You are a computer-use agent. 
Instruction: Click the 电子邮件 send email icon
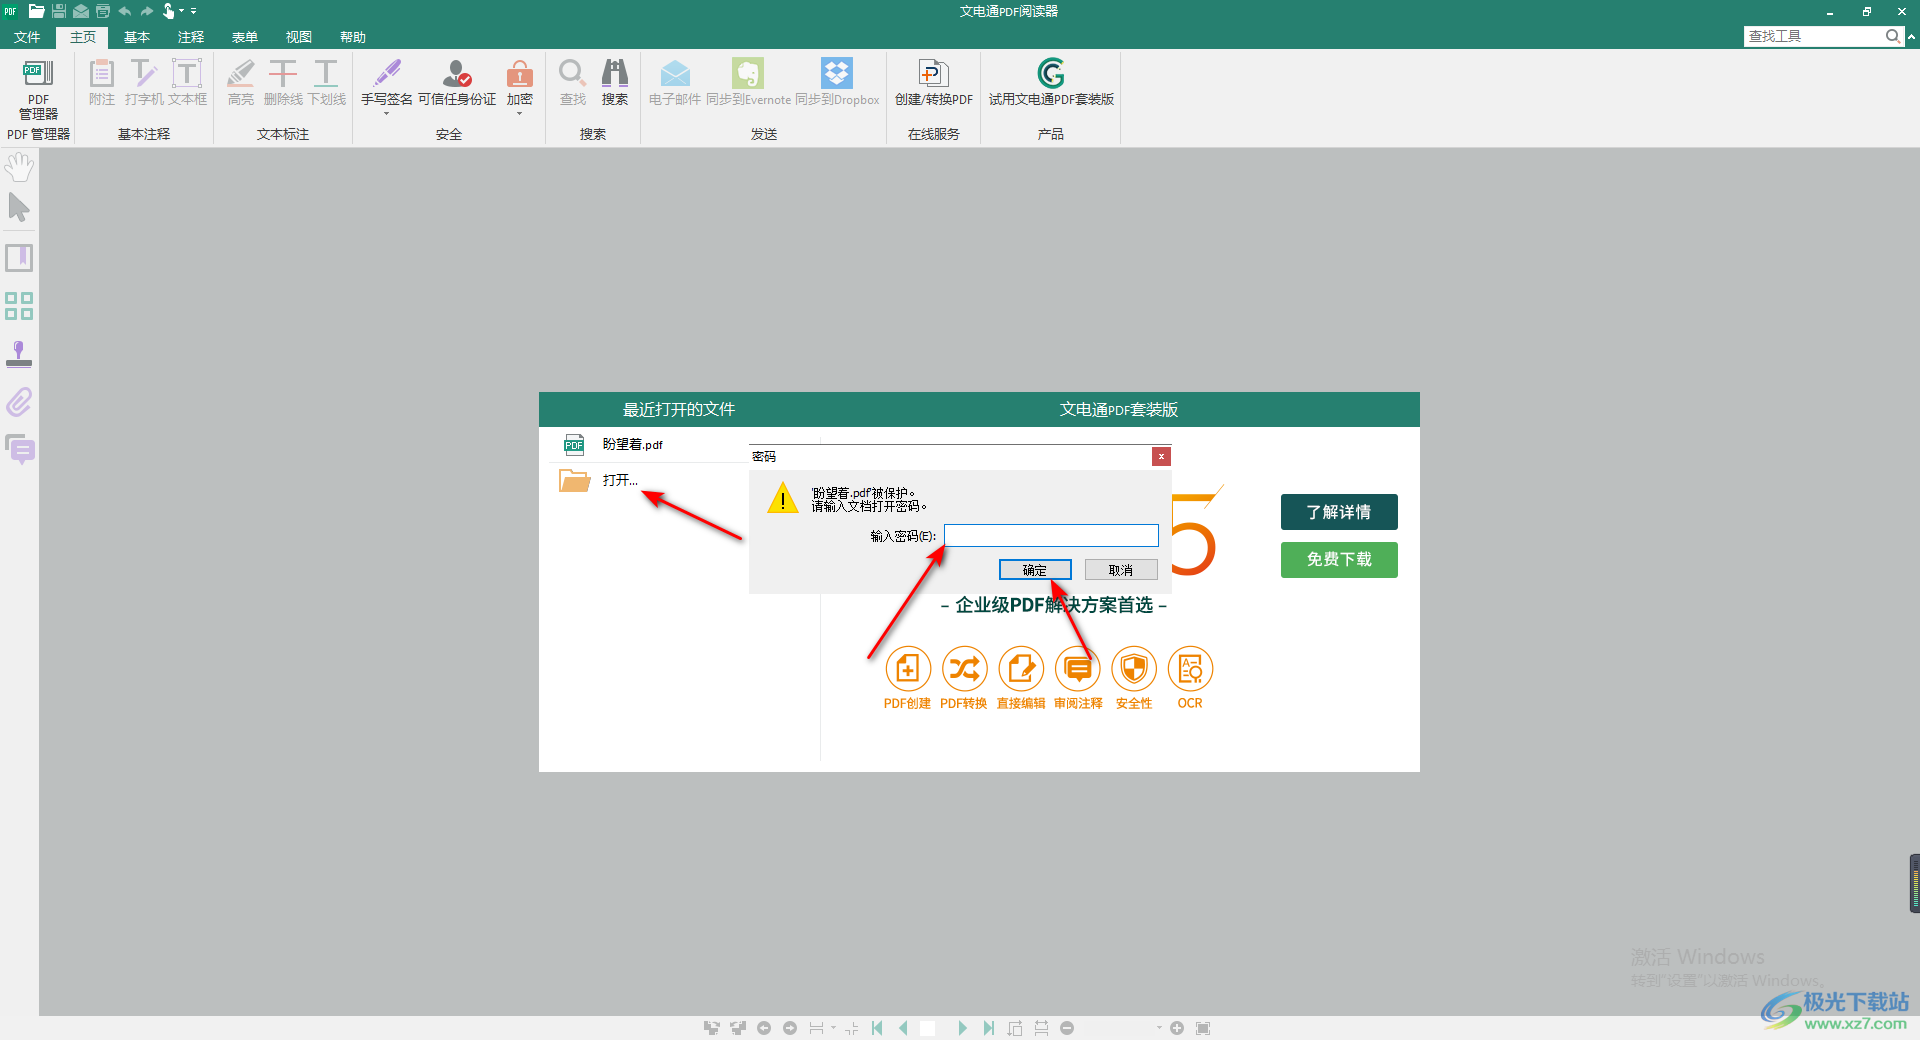click(675, 73)
